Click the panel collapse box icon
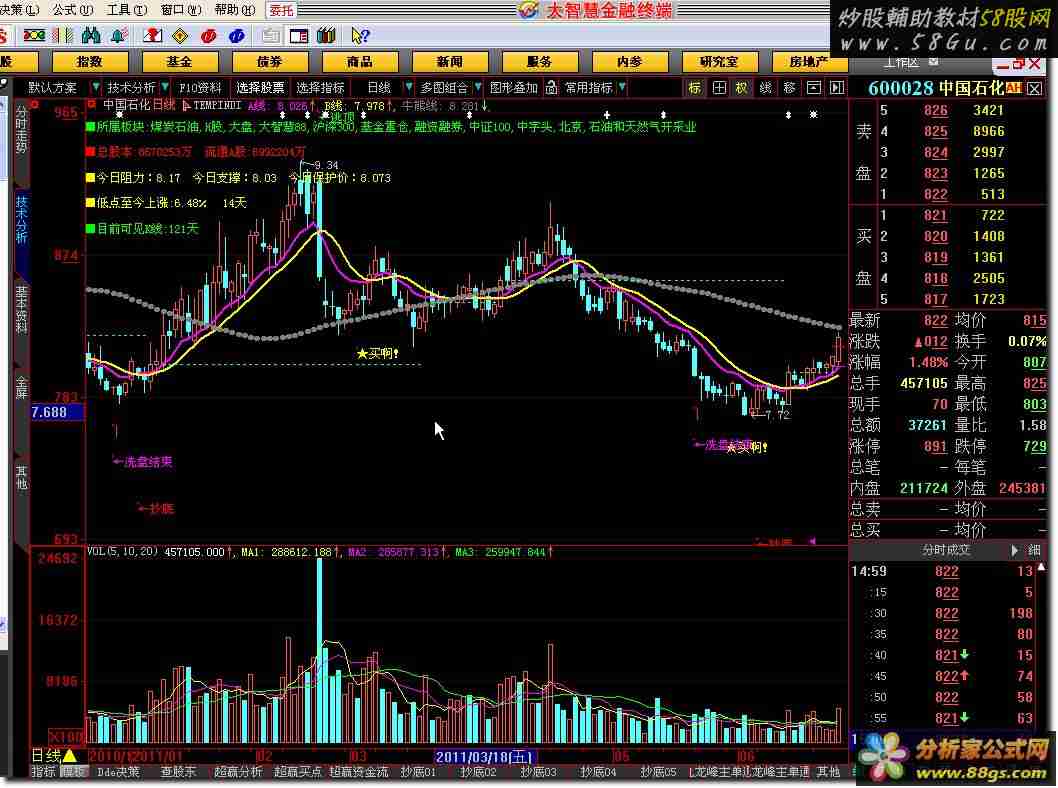 814,88
